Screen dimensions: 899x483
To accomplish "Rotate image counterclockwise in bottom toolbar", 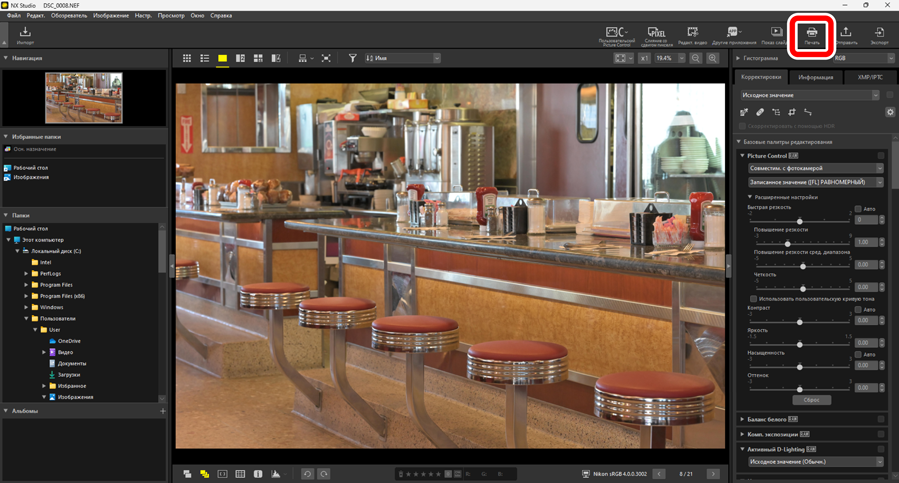I will (307, 474).
